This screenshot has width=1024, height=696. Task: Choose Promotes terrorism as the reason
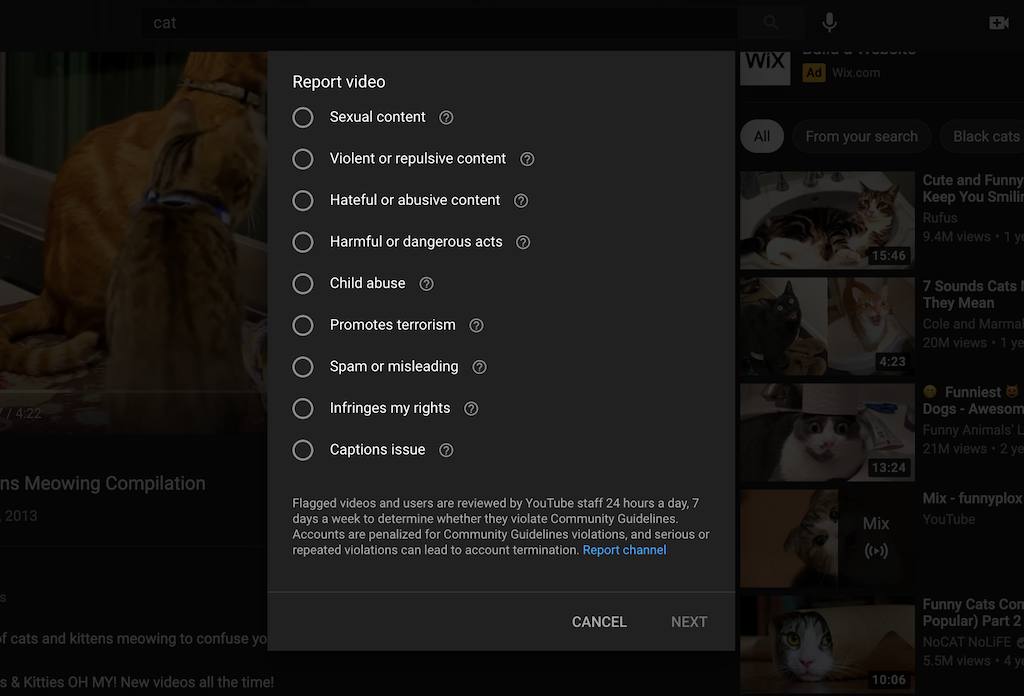303,325
